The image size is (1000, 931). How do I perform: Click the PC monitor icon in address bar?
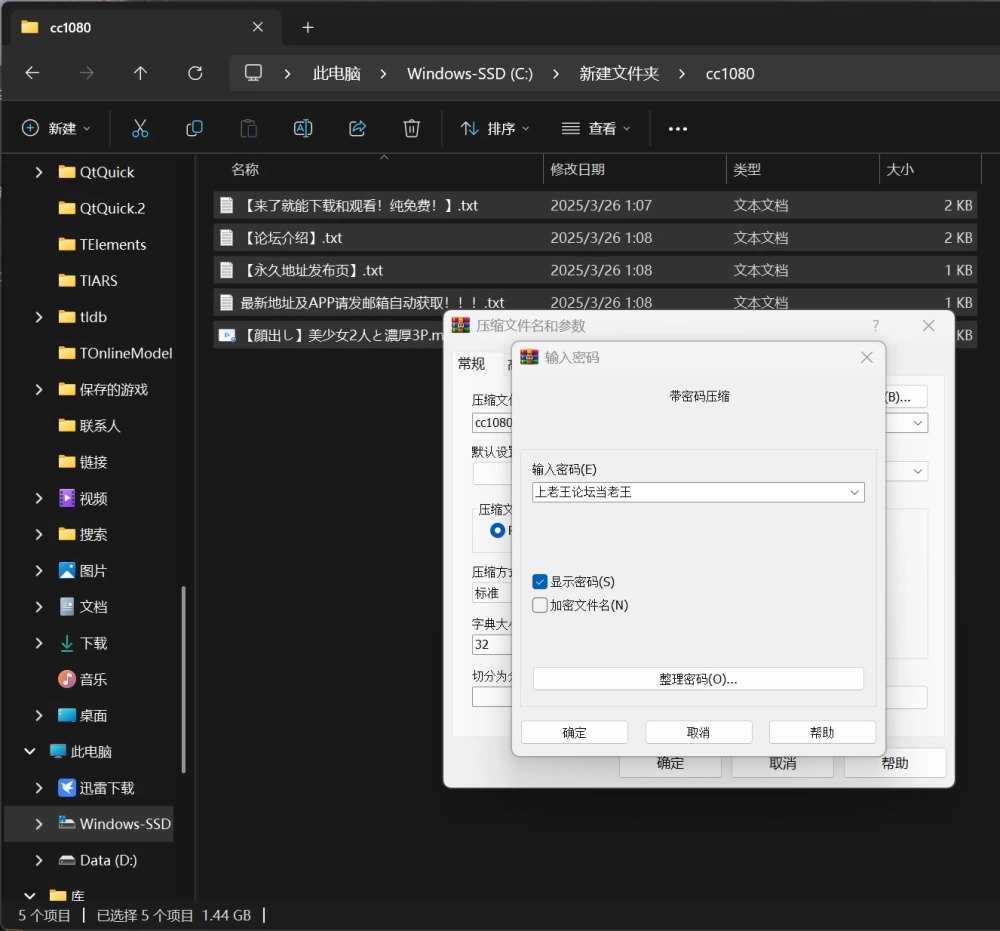click(x=253, y=73)
